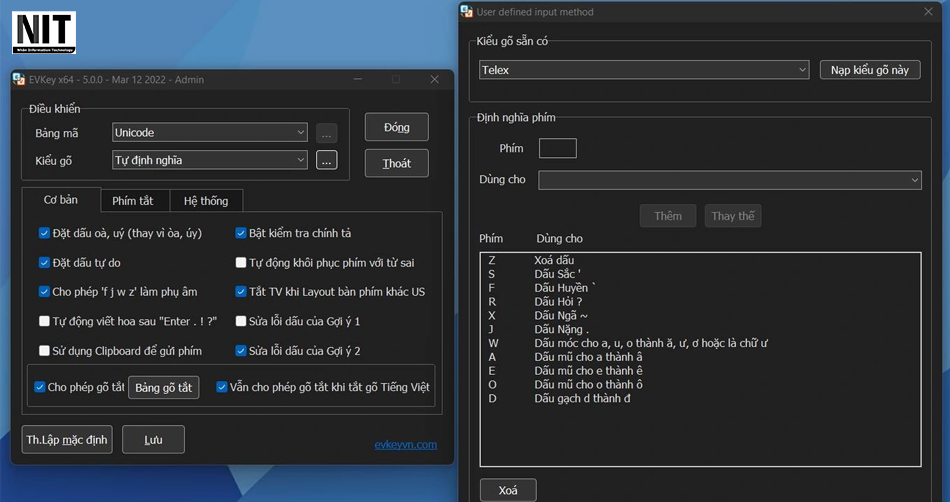Click the disabled ... button beside Bảng mã
950x502 pixels.
[327, 133]
